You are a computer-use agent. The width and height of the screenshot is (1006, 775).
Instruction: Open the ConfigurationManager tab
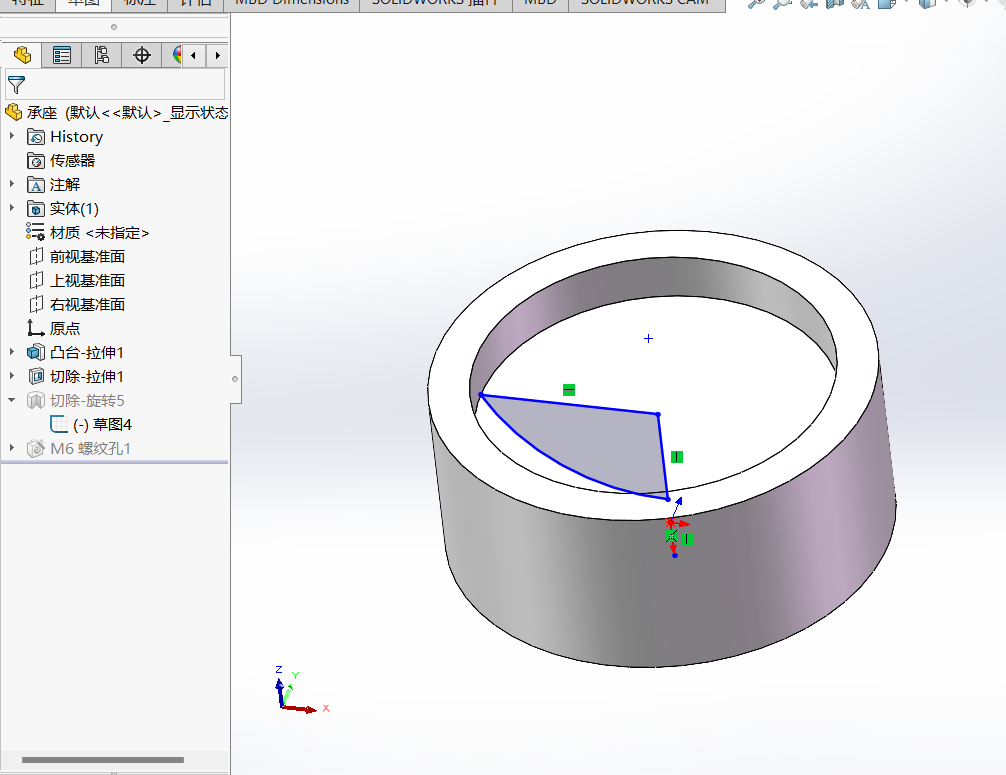101,55
